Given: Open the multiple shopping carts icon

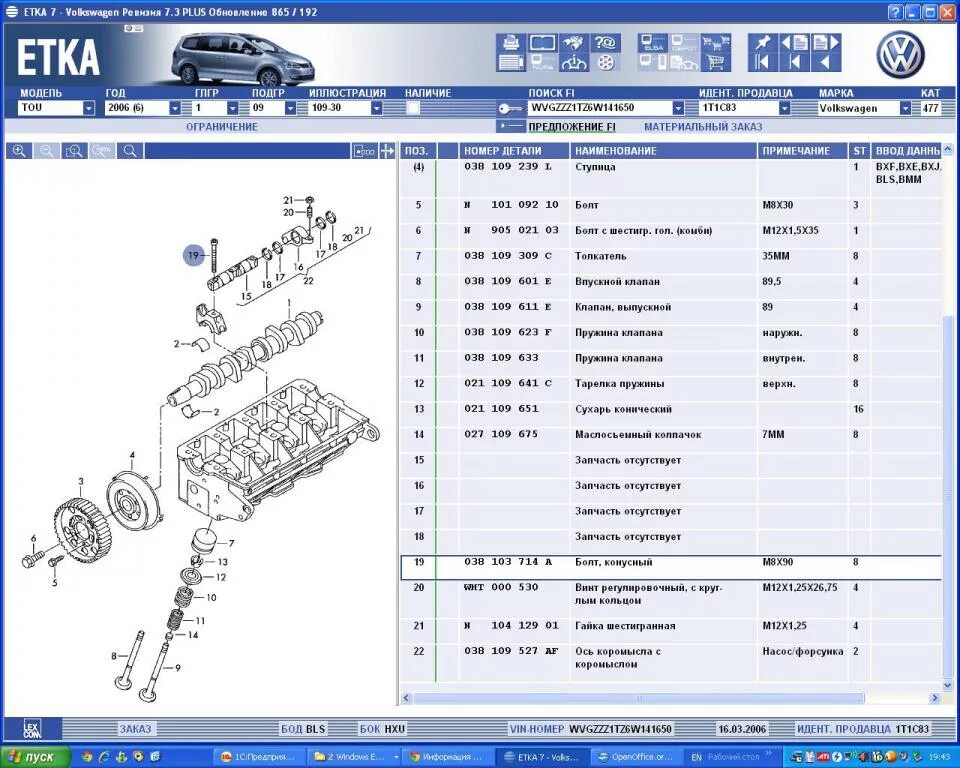Looking at the screenshot, I should pos(716,43).
